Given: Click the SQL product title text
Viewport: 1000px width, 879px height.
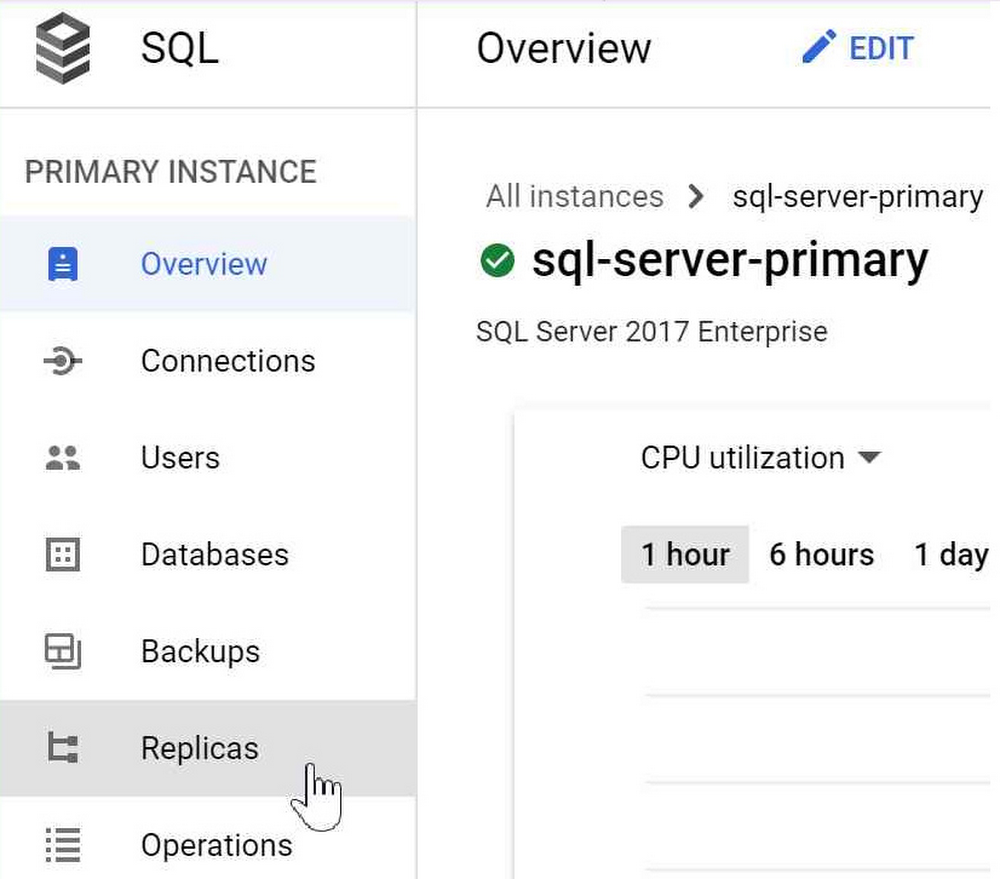Looking at the screenshot, I should point(180,48).
